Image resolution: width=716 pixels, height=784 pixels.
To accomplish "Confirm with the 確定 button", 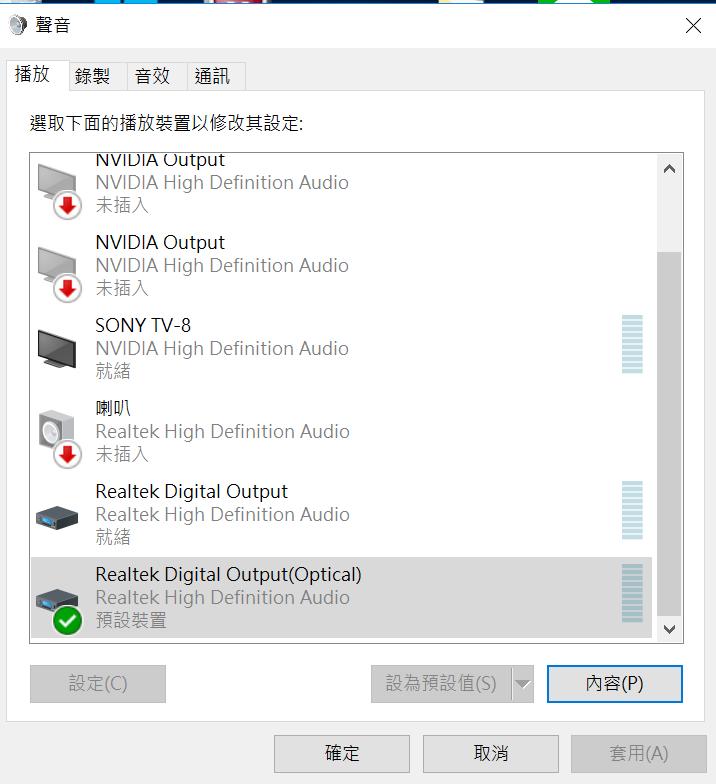I will (342, 754).
